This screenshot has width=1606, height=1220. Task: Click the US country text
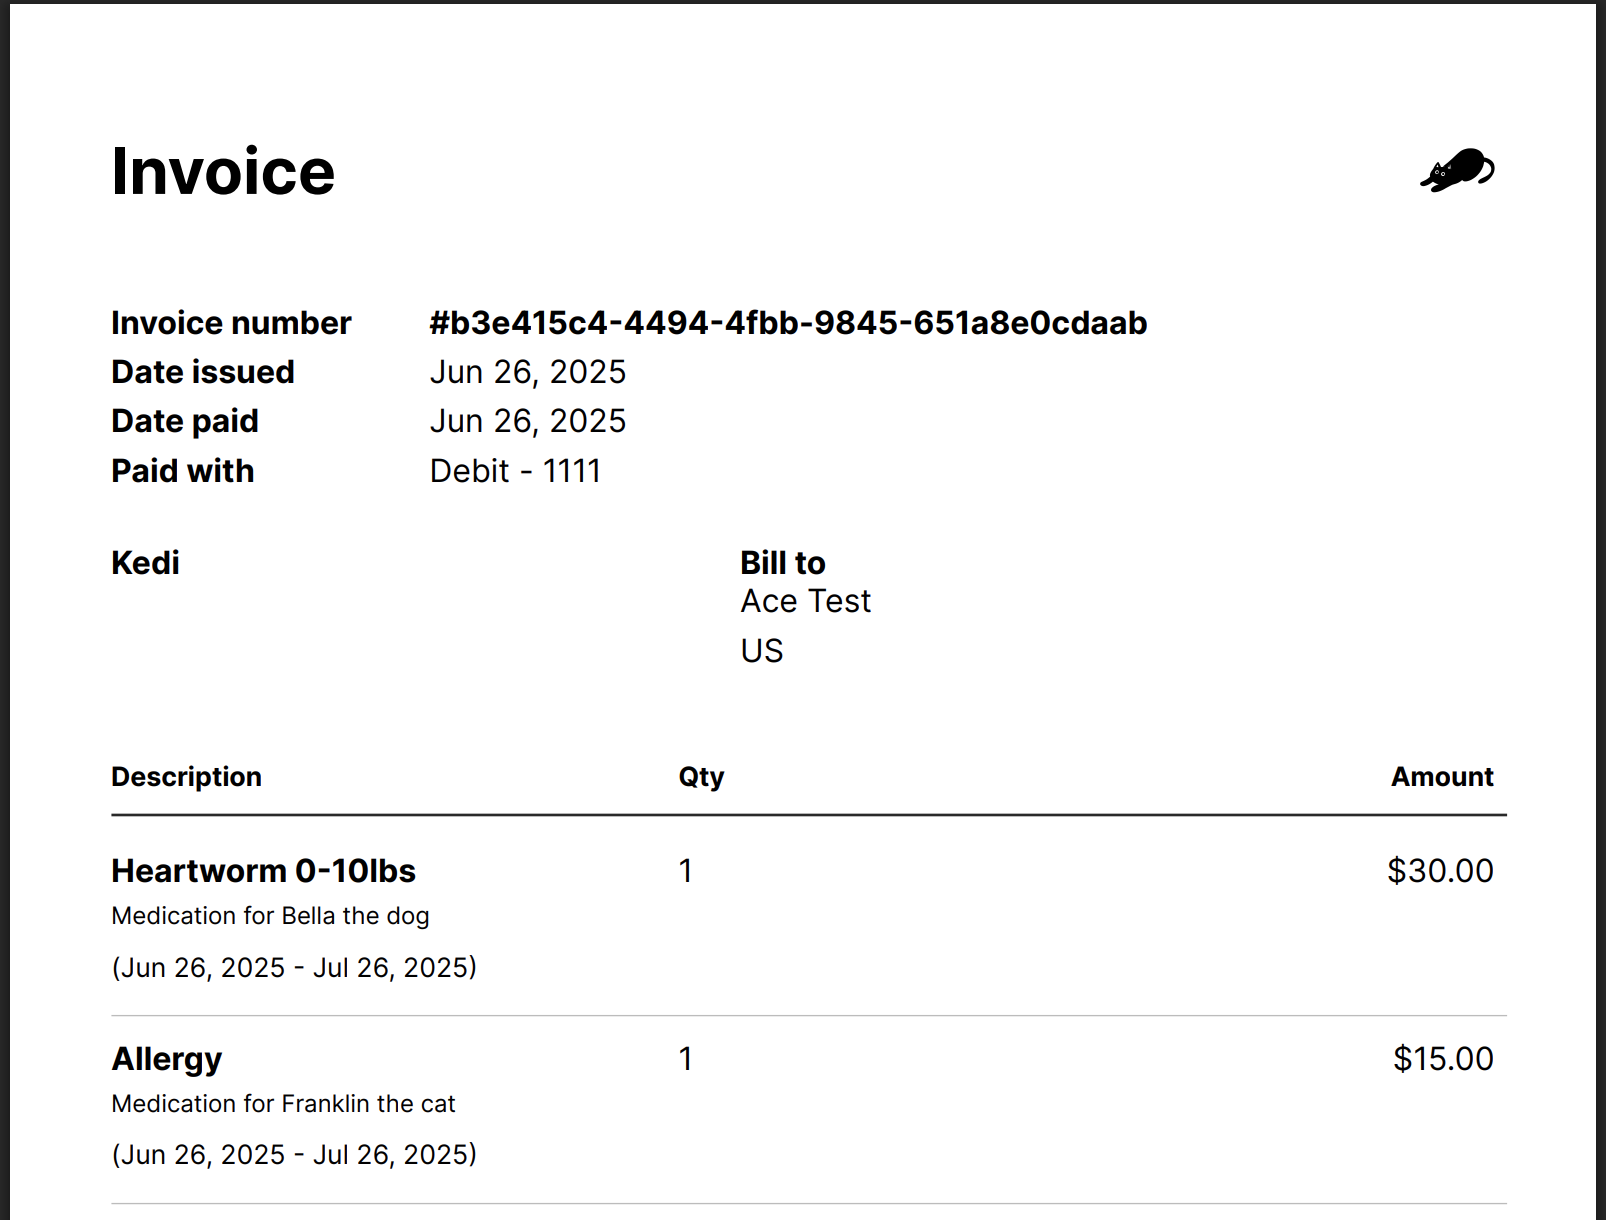coord(762,651)
